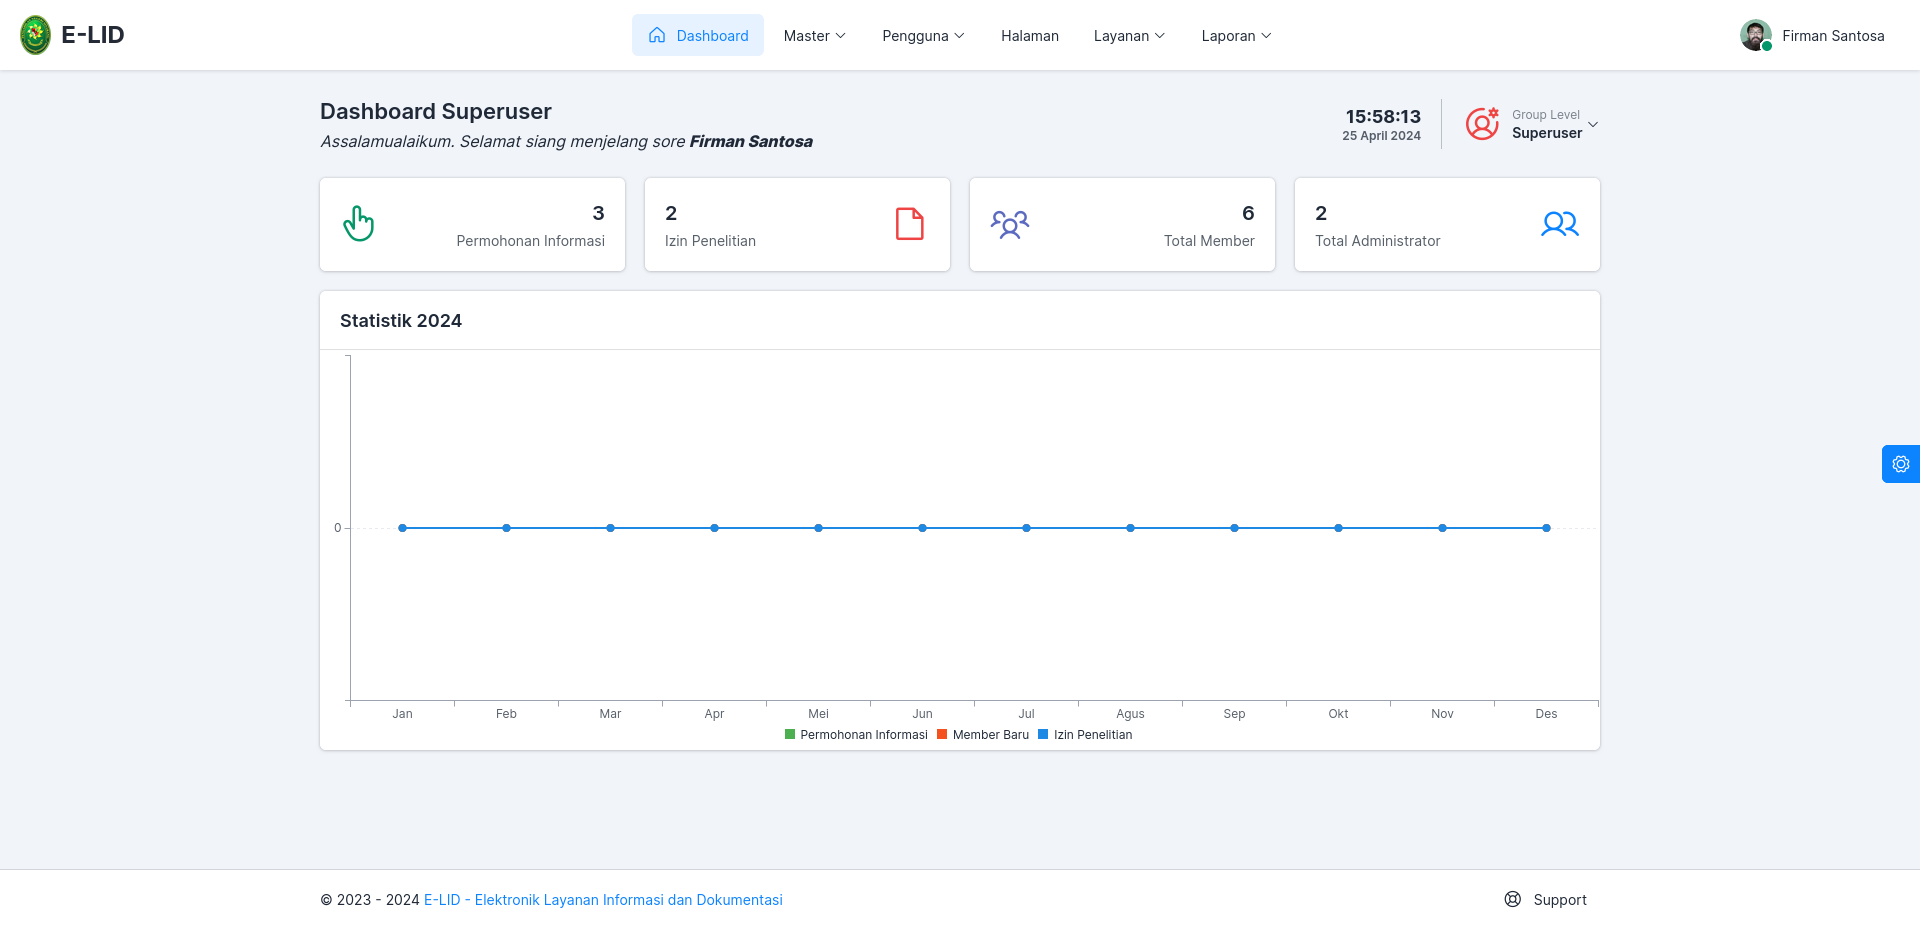Click the red document icon for Izin Penelitian

909,224
